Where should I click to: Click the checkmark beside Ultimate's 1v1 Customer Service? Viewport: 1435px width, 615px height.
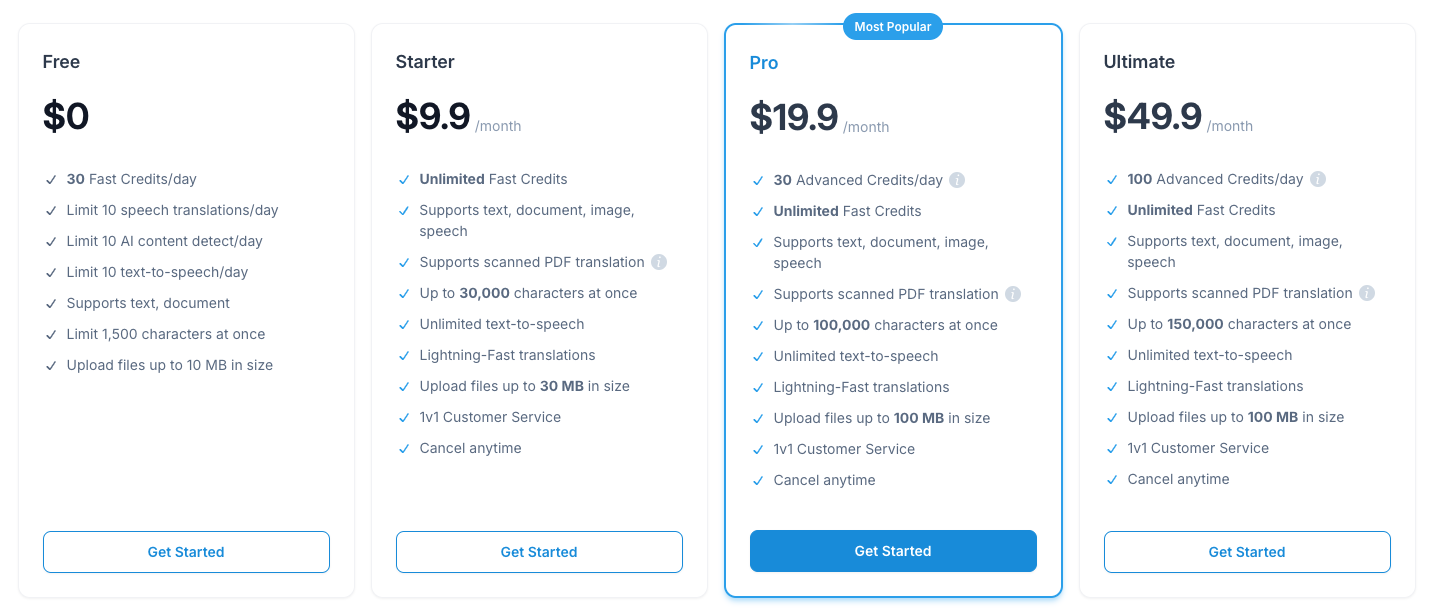[1111, 448]
